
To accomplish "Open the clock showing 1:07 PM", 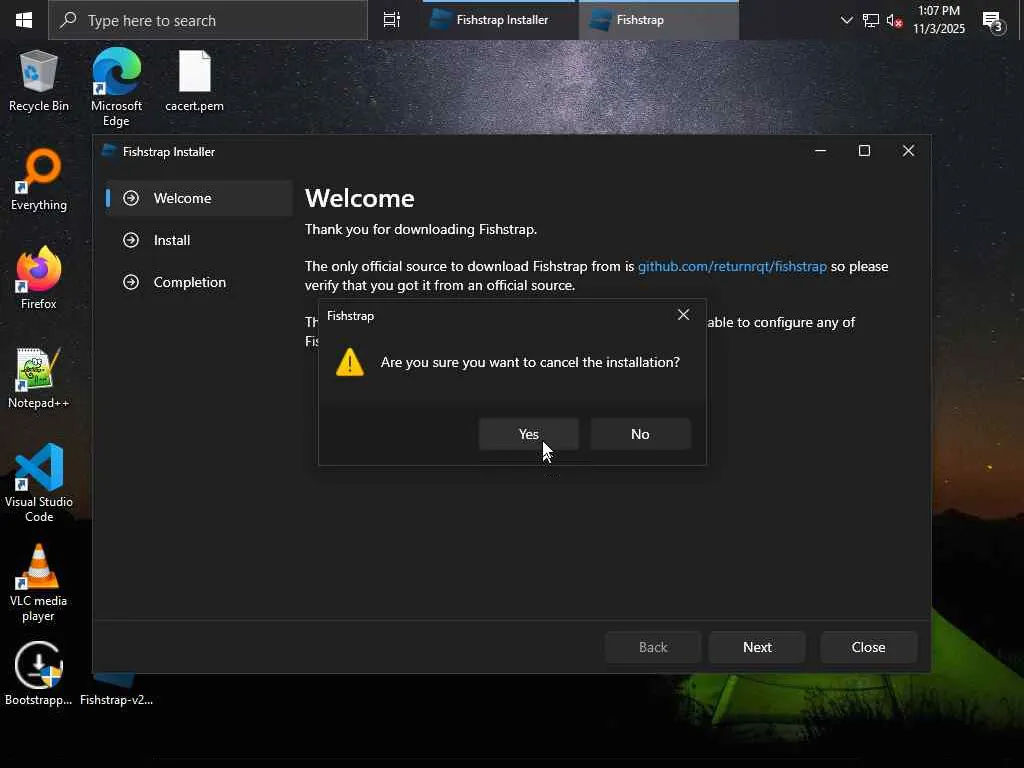I will (x=938, y=20).
